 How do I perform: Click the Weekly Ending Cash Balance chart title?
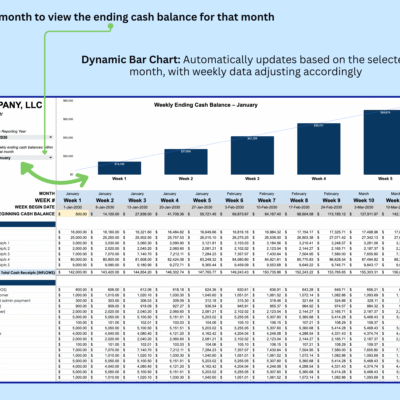tap(206, 105)
